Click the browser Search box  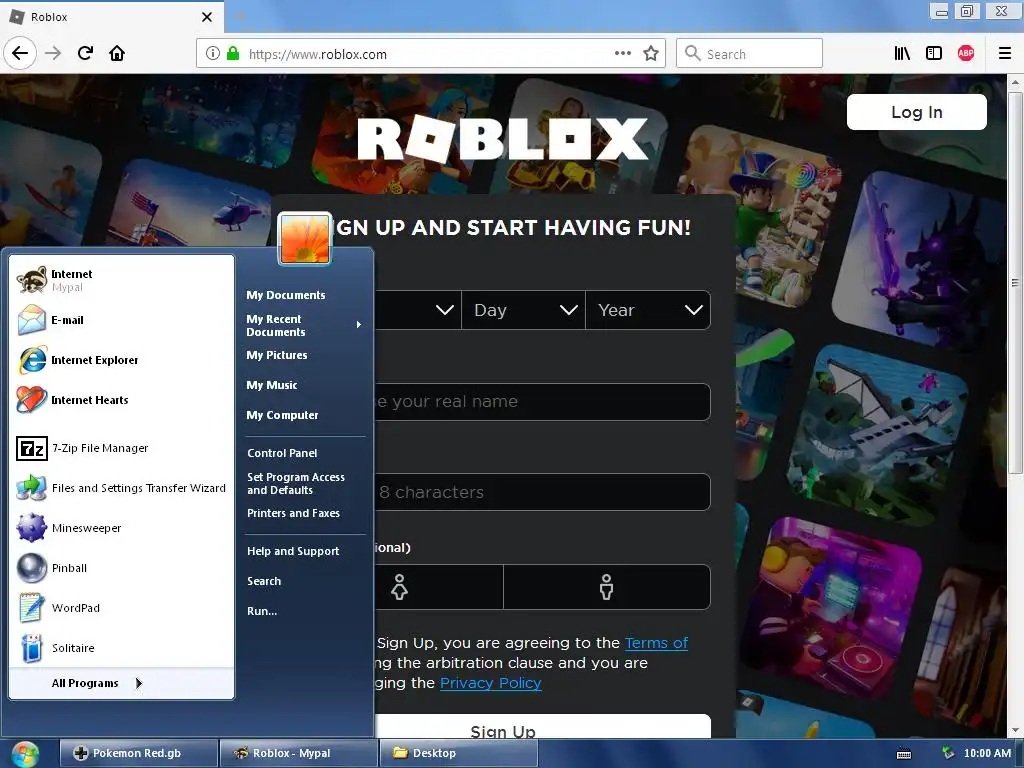(749, 54)
